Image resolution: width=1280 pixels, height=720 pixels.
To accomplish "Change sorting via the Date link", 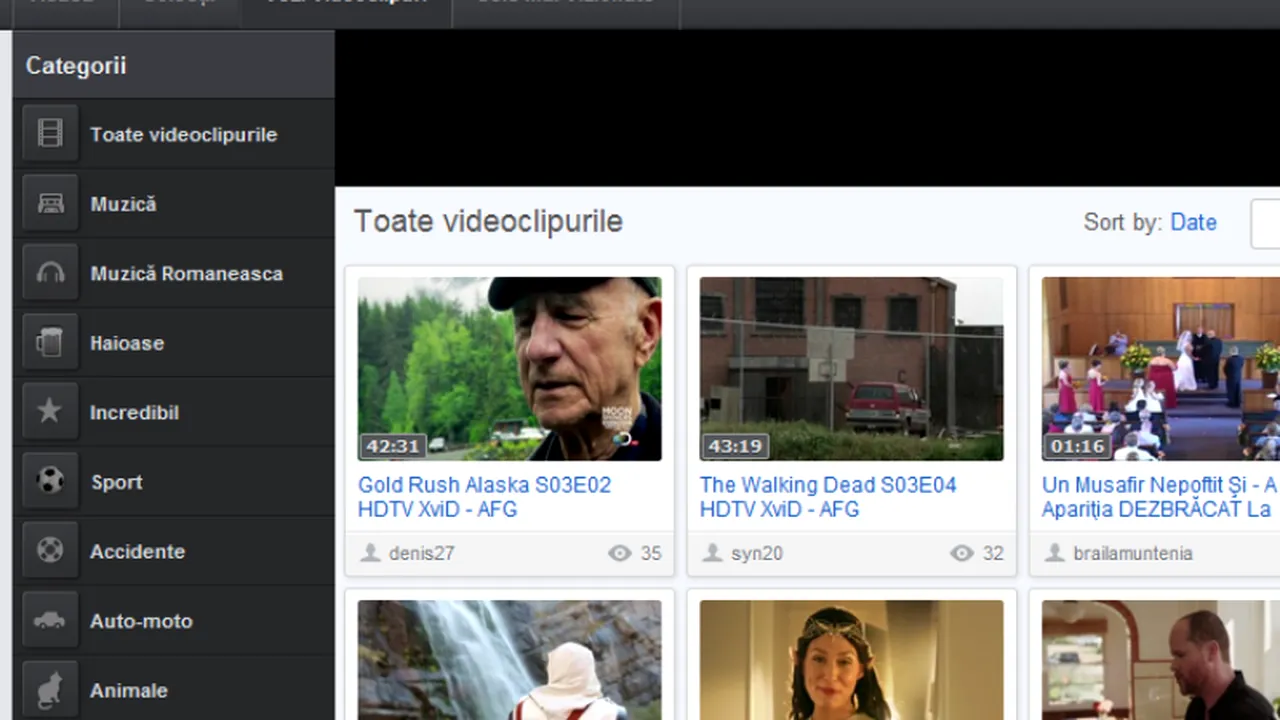I will [1193, 222].
